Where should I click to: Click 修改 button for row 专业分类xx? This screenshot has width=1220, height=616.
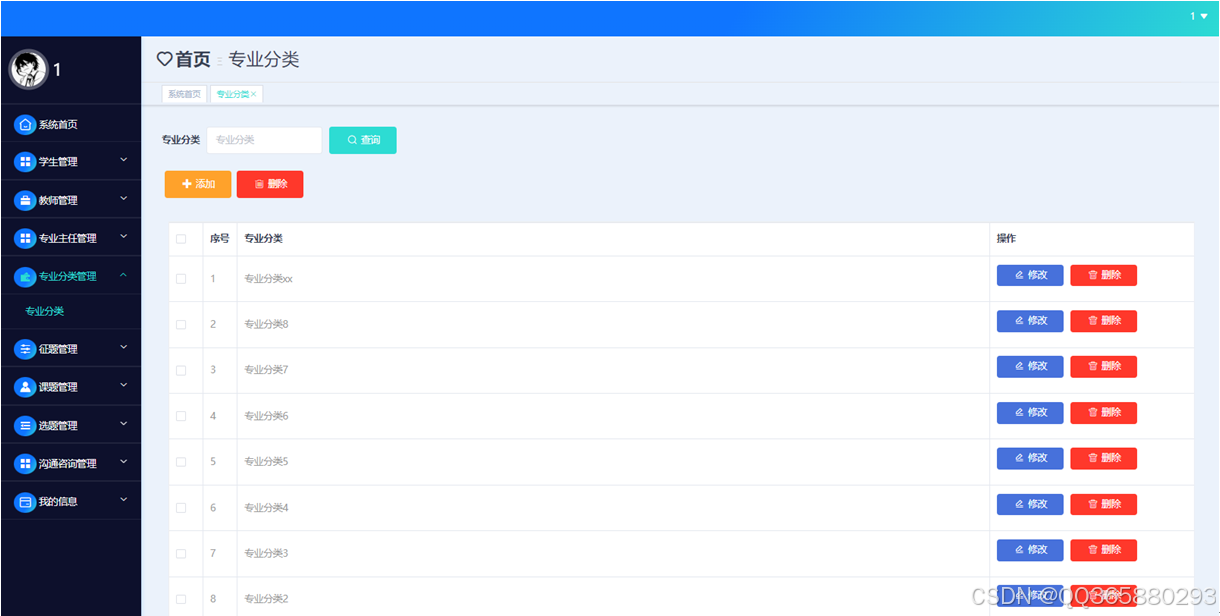tap(1030, 275)
